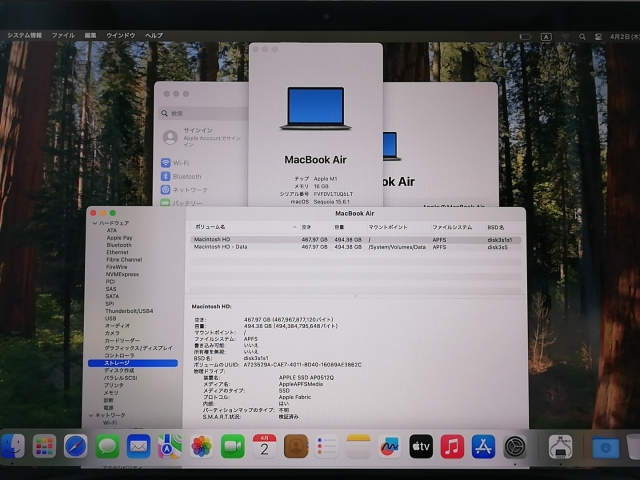Click サインイン Apple Account in Settings
The image size is (640, 480).
[203, 137]
